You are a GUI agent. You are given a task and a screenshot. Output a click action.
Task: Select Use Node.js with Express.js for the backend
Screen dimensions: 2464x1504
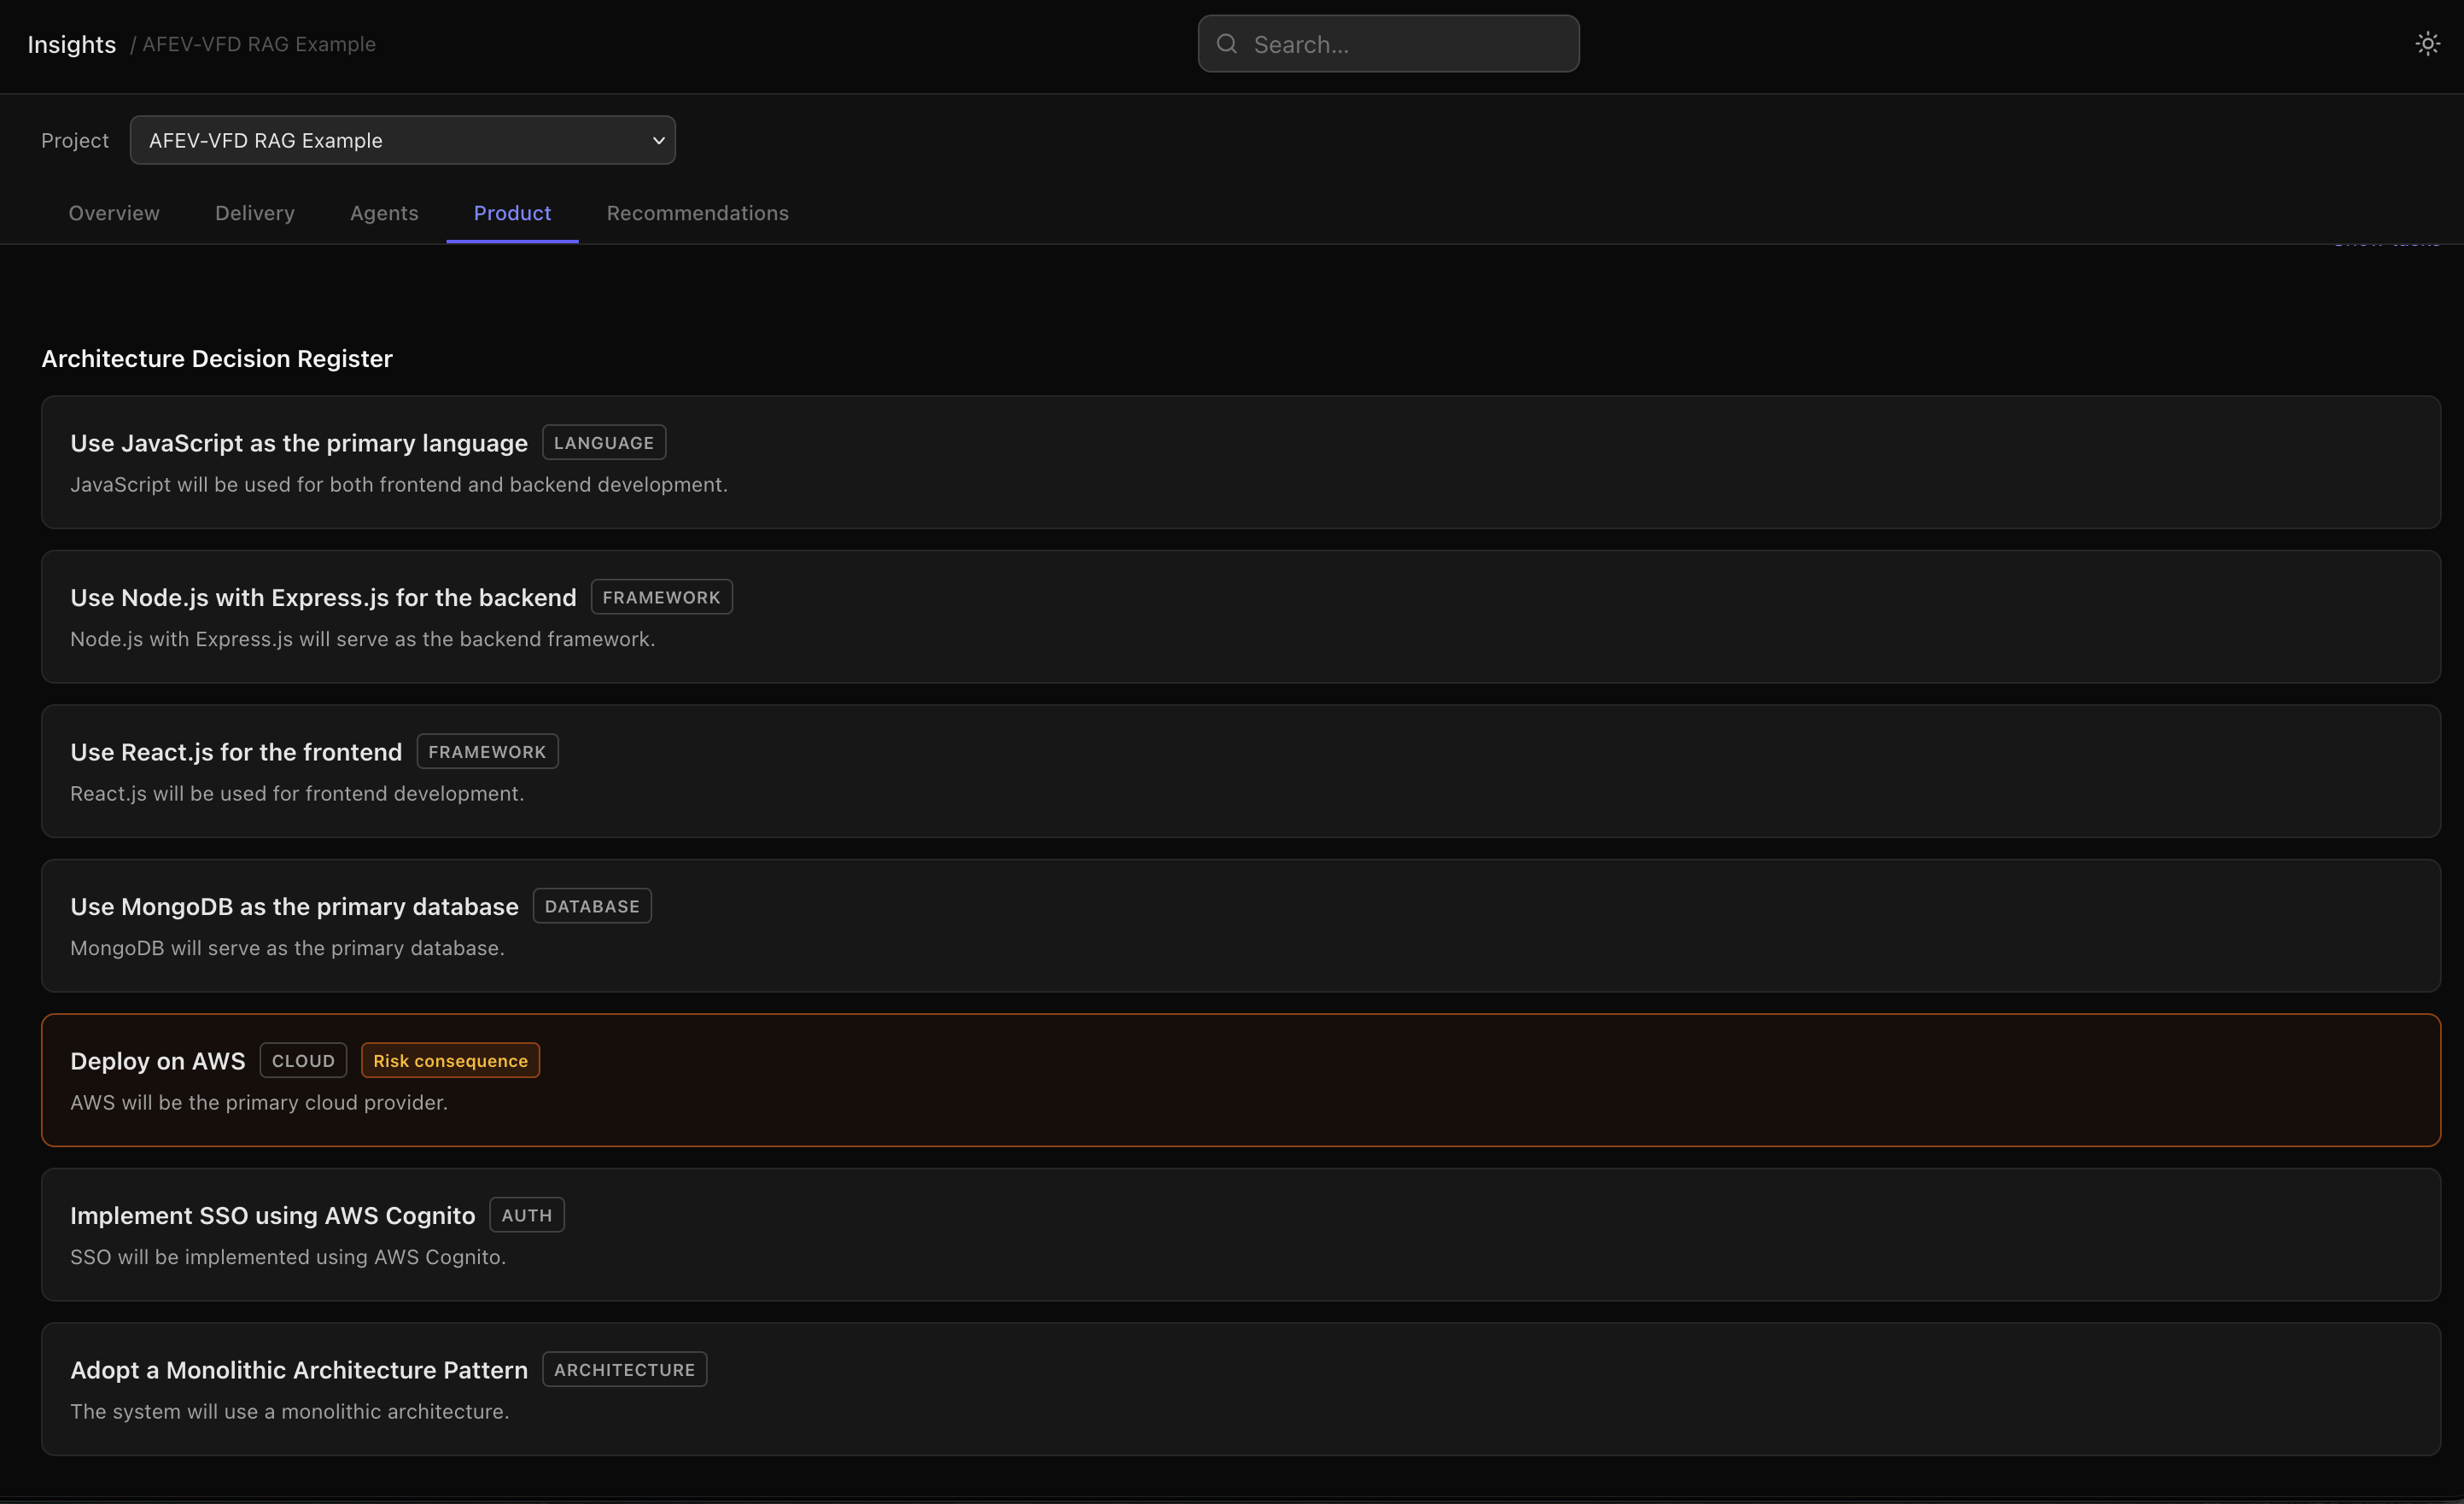coord(1241,617)
